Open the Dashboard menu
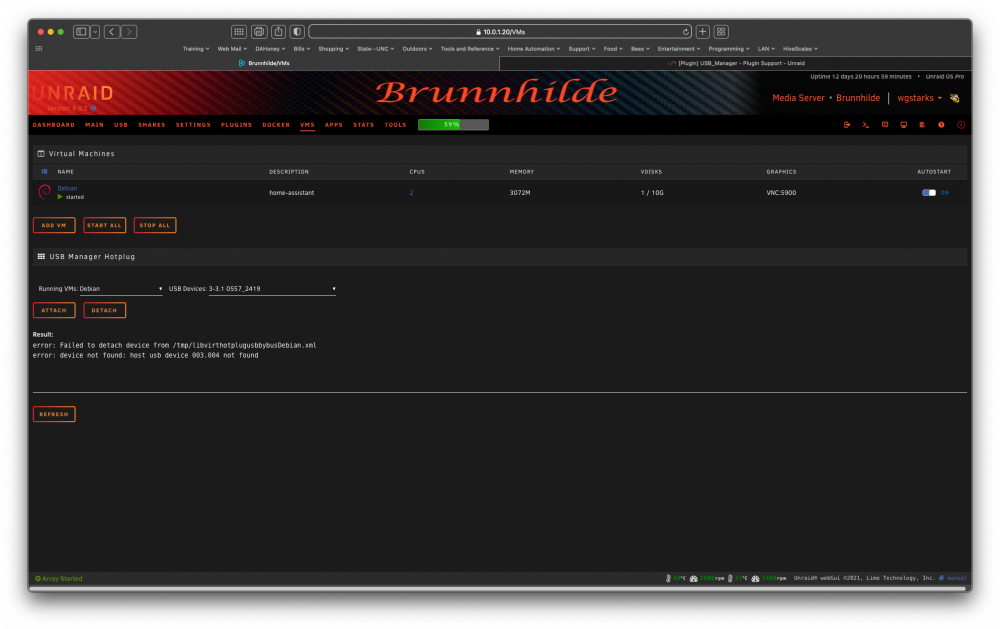 (54, 125)
